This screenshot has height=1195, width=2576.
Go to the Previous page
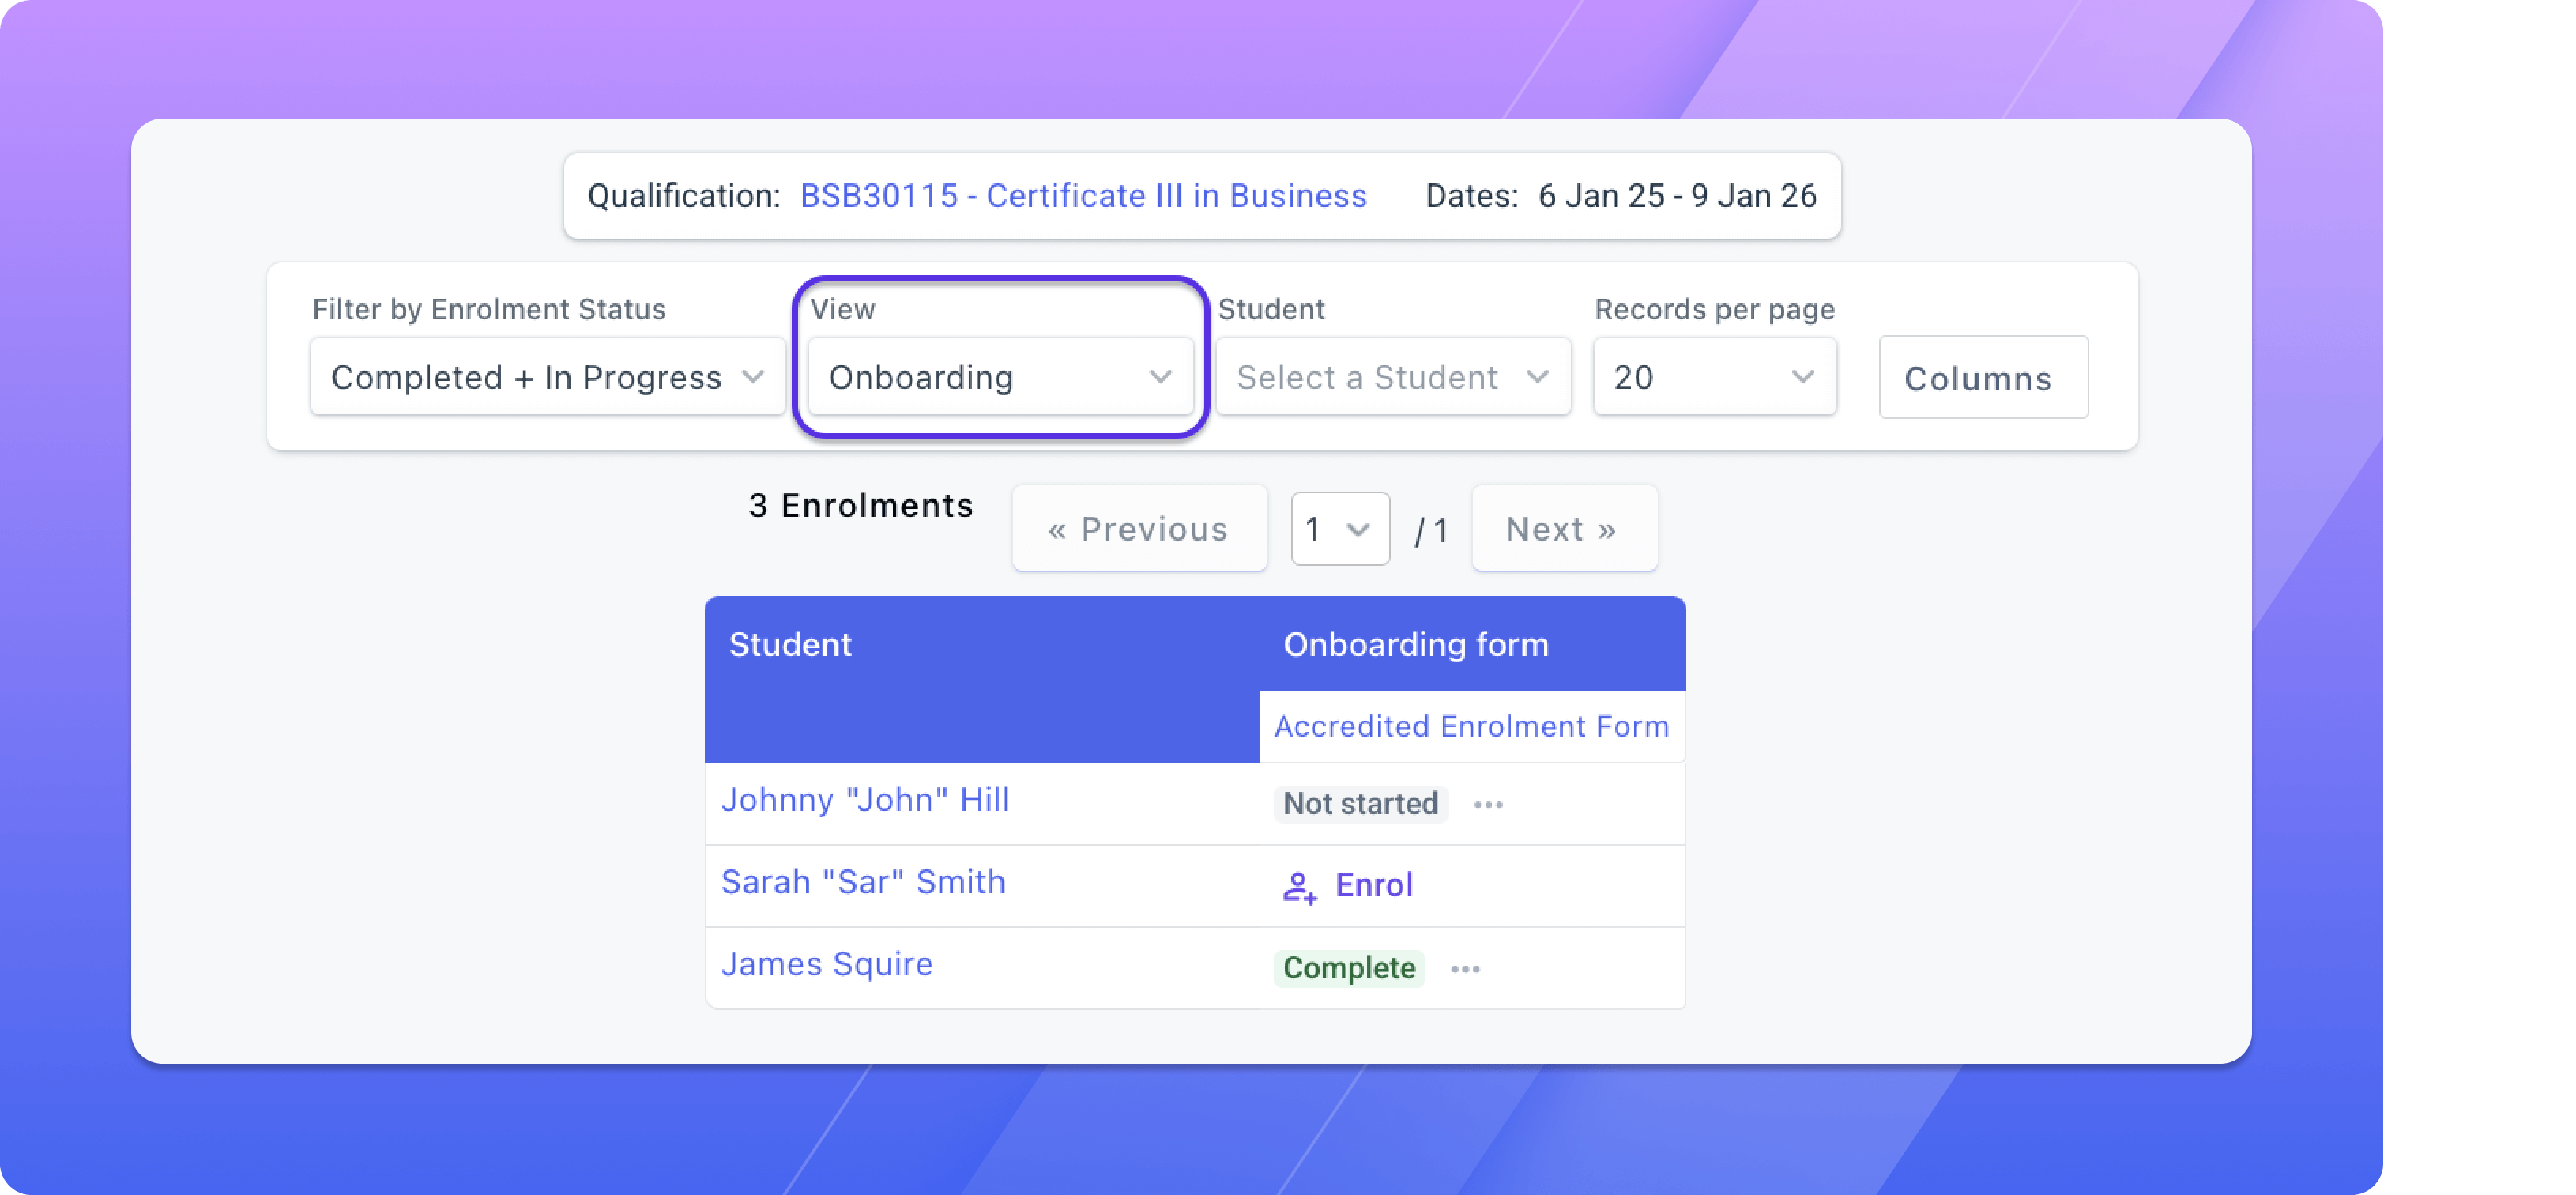pos(1139,529)
